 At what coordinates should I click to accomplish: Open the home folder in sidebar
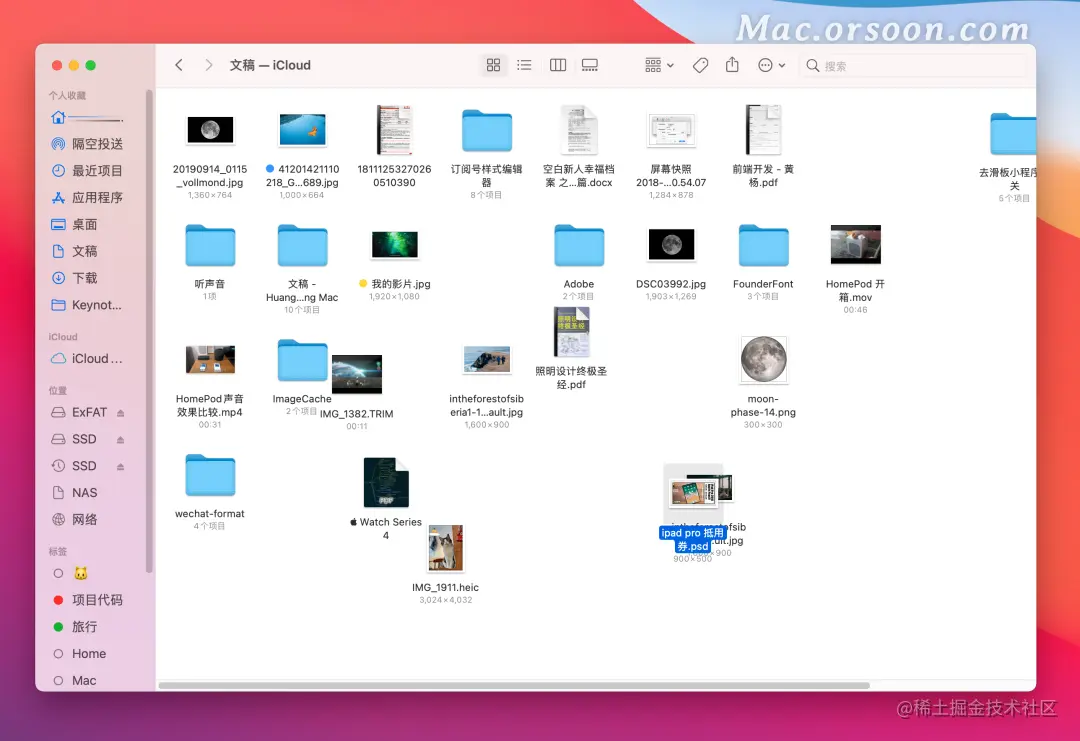click(x=89, y=118)
